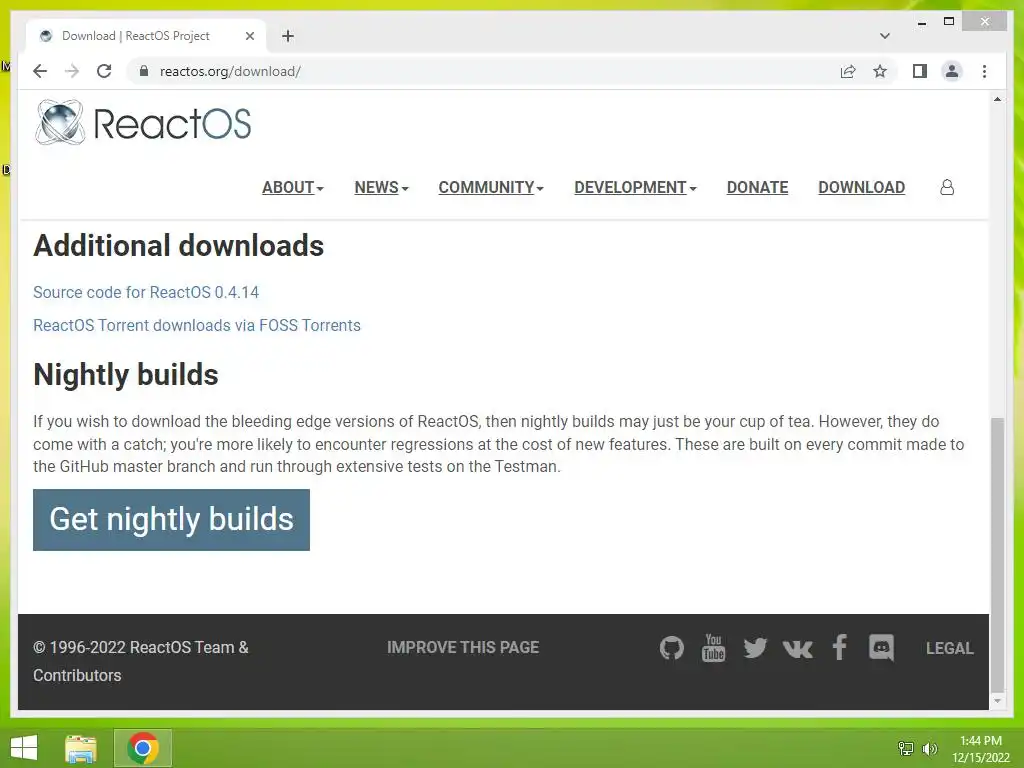Click the ReactOS logo in page header
The height and width of the screenshot is (768, 1024).
(143, 122)
